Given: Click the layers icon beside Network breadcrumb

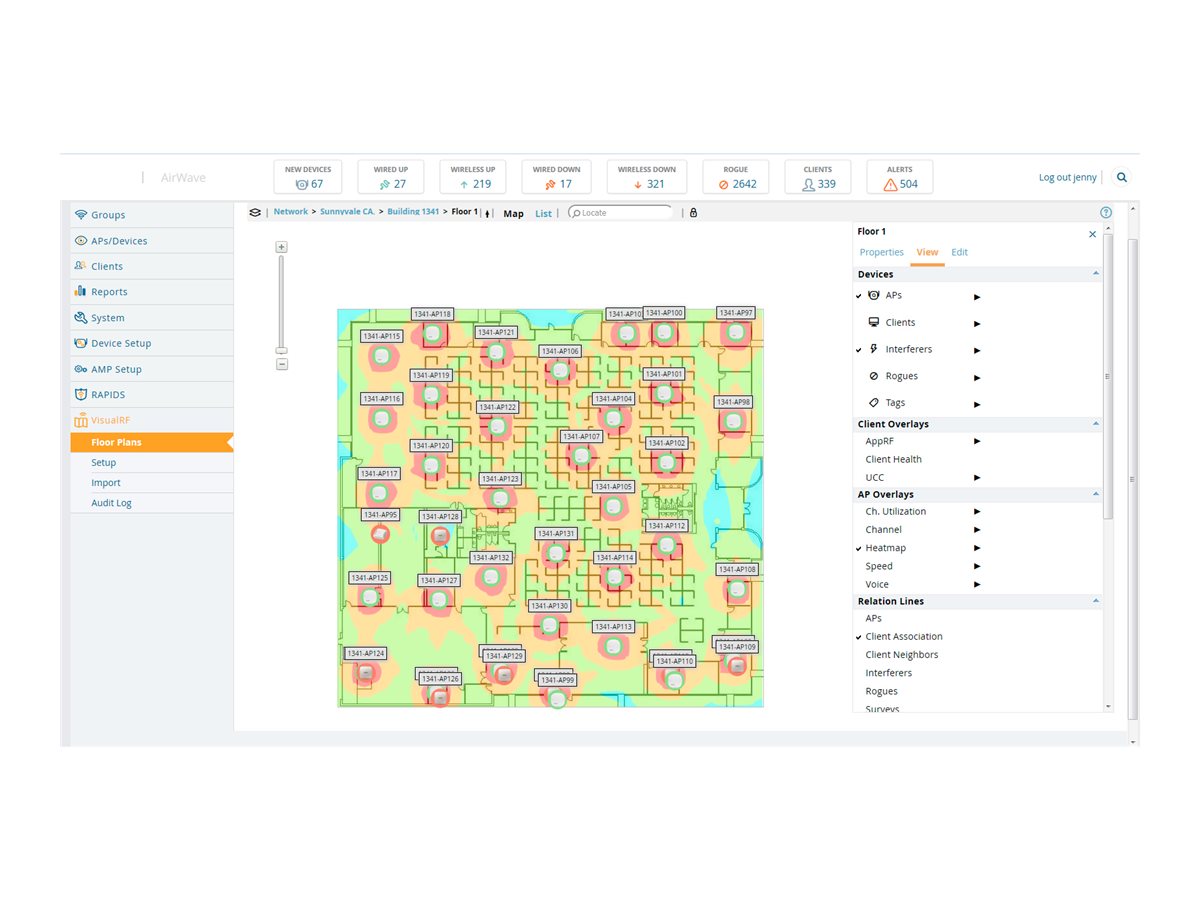Looking at the screenshot, I should [x=256, y=213].
